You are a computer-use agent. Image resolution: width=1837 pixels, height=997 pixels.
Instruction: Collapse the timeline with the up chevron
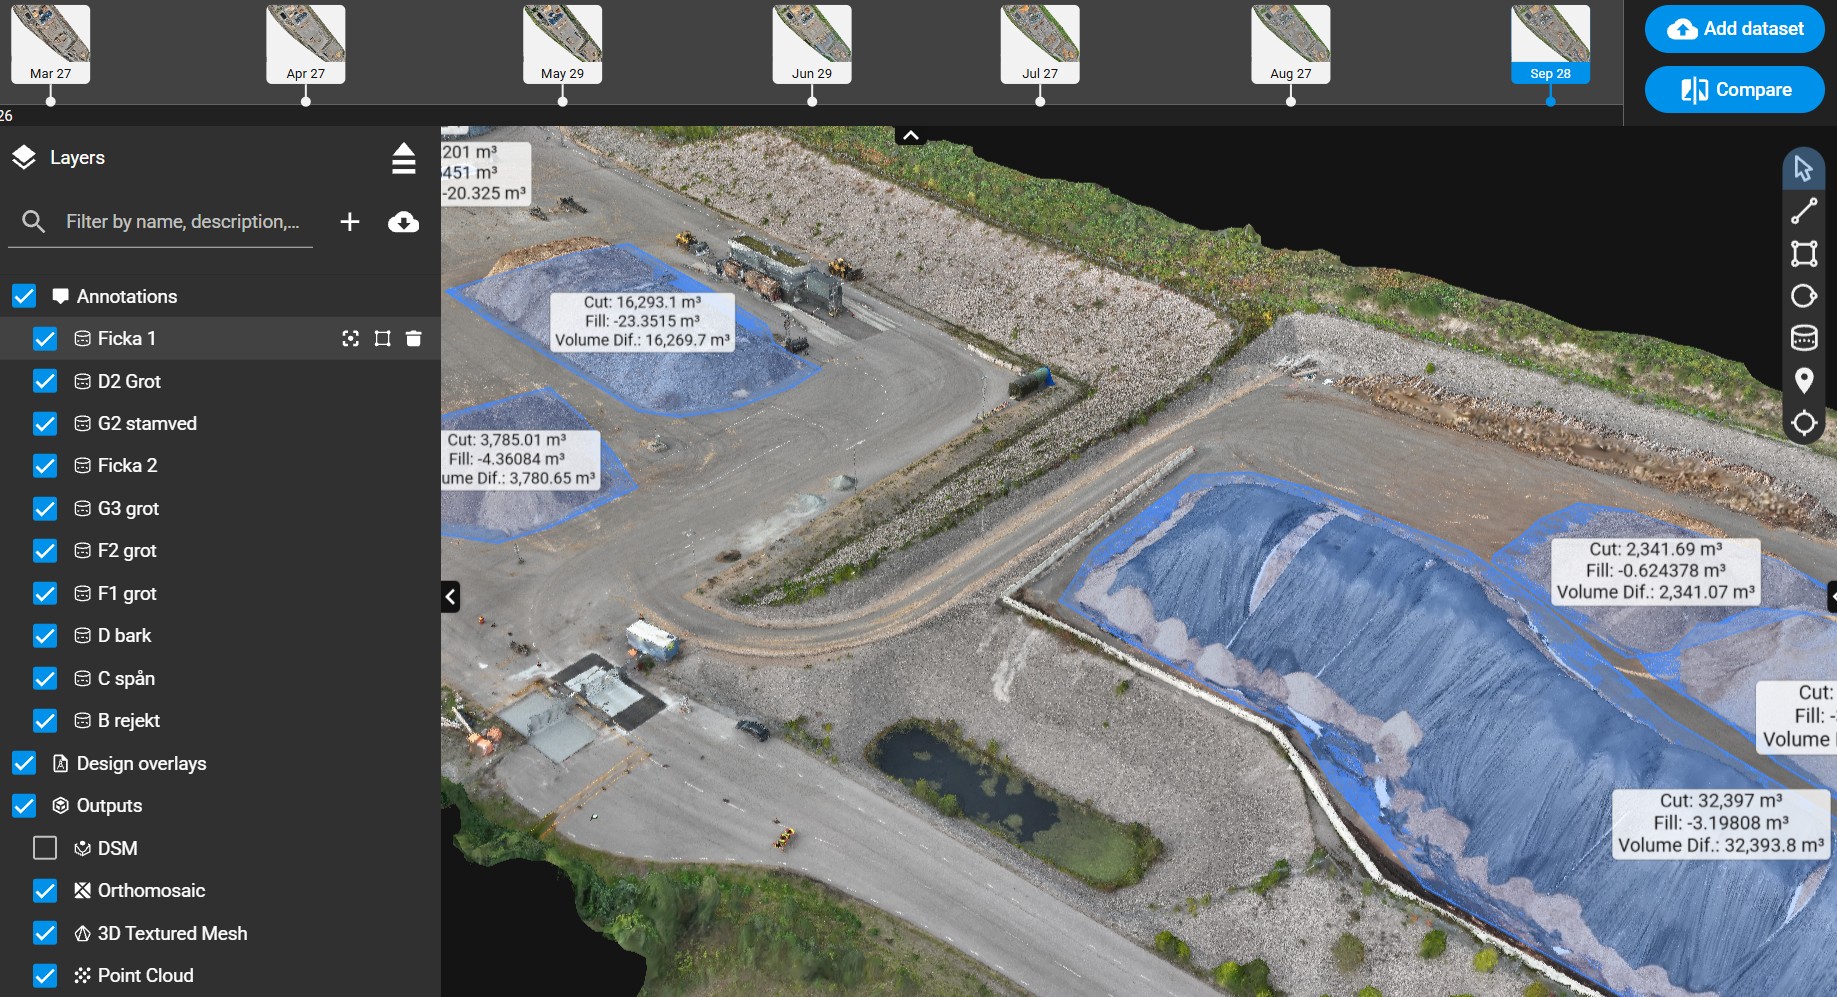tap(910, 135)
